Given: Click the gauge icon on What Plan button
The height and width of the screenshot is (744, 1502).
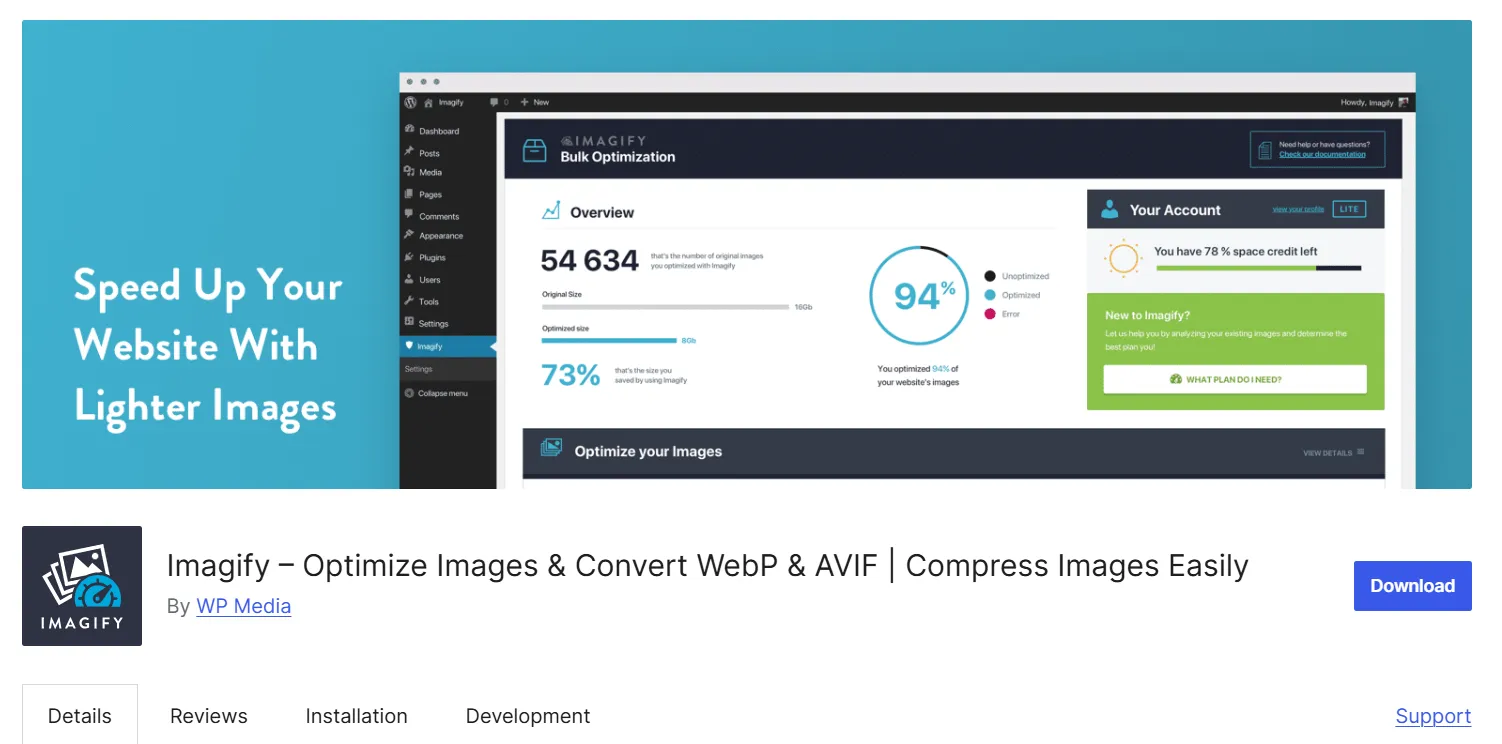Looking at the screenshot, I should point(1176,380).
